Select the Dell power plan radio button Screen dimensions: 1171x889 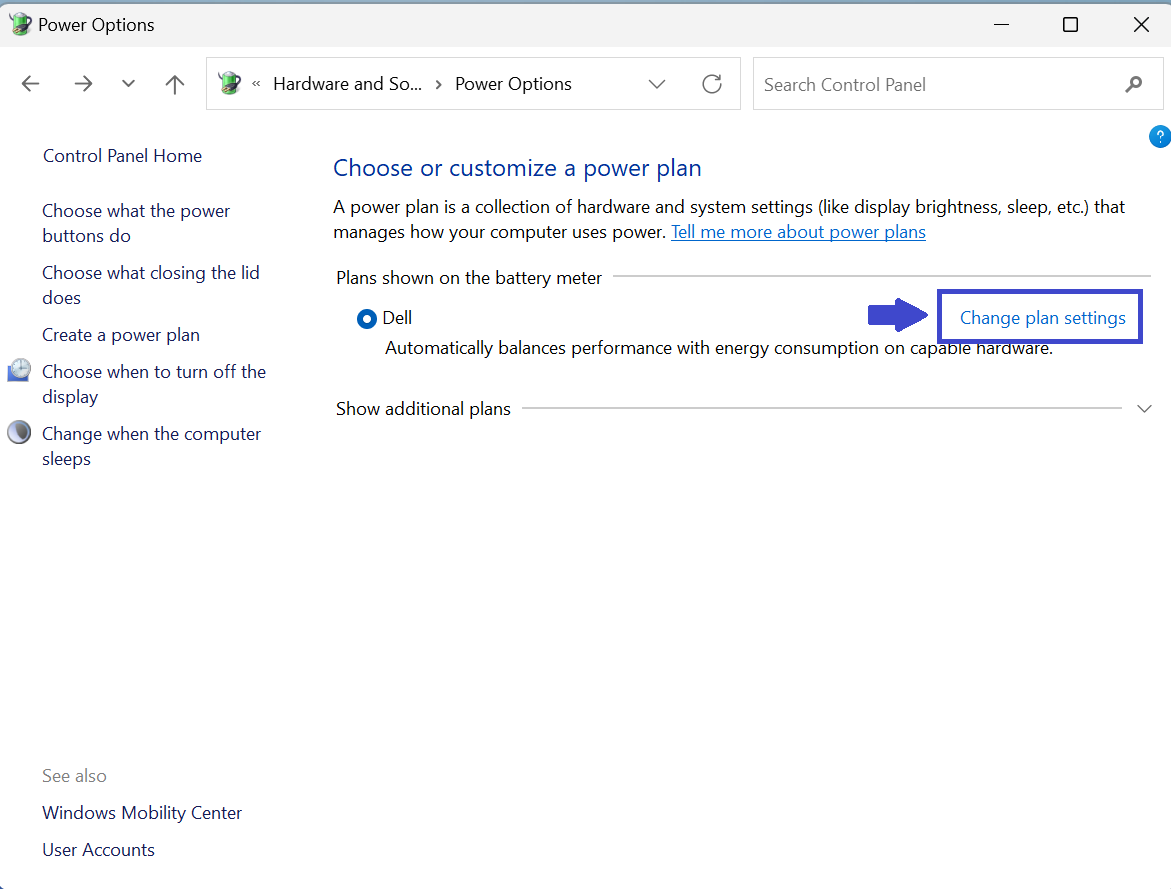367,319
